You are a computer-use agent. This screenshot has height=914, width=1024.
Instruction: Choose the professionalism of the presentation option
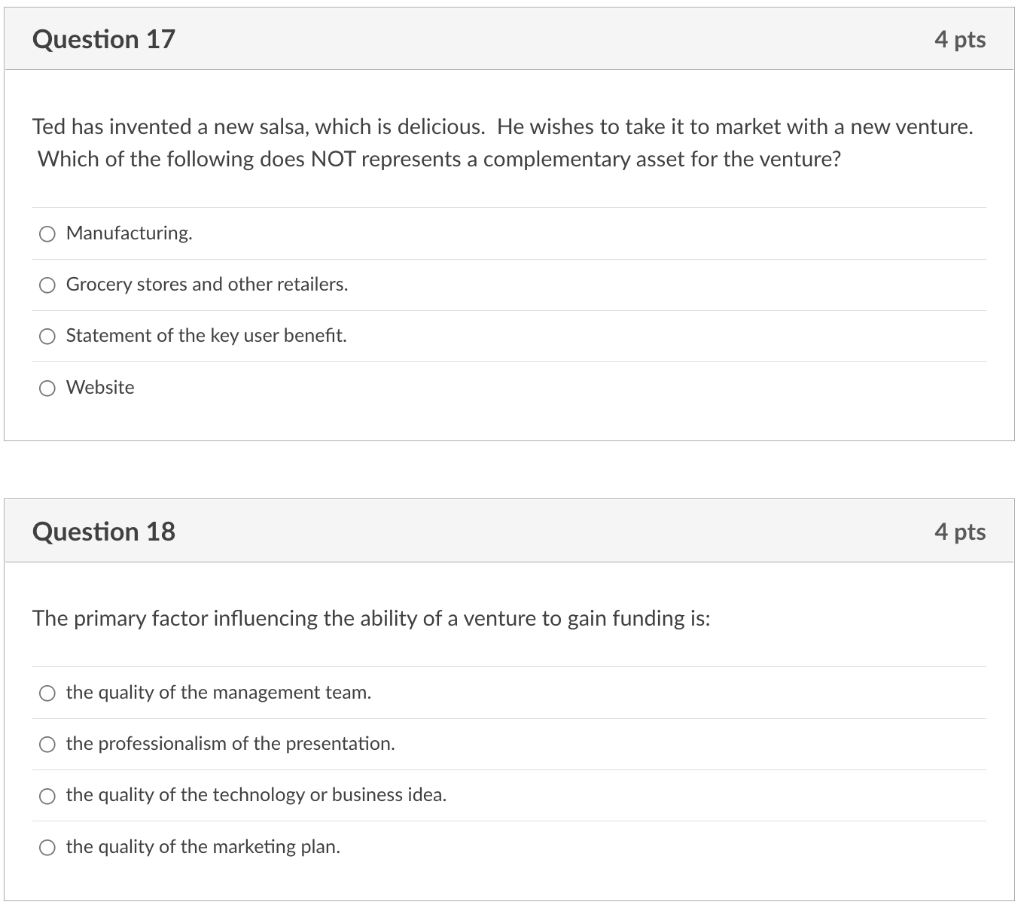coord(47,744)
